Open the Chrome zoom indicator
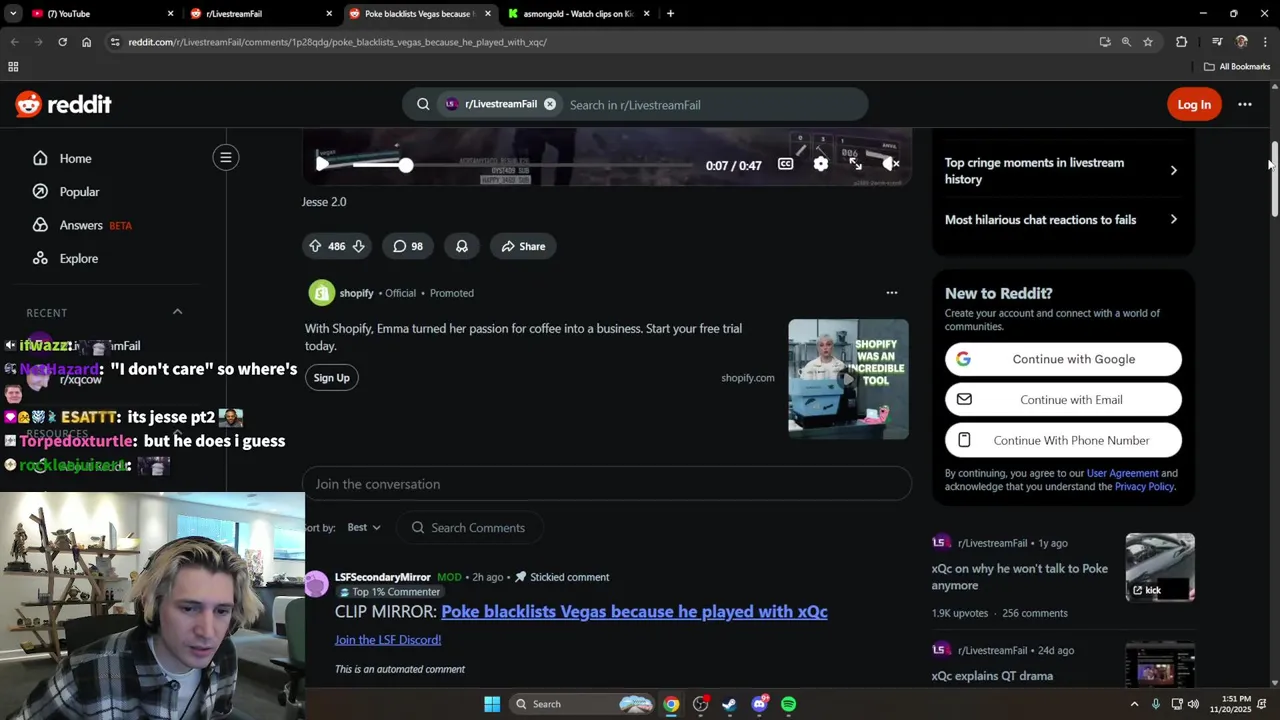Screen dimensions: 1280x720 point(1126,42)
